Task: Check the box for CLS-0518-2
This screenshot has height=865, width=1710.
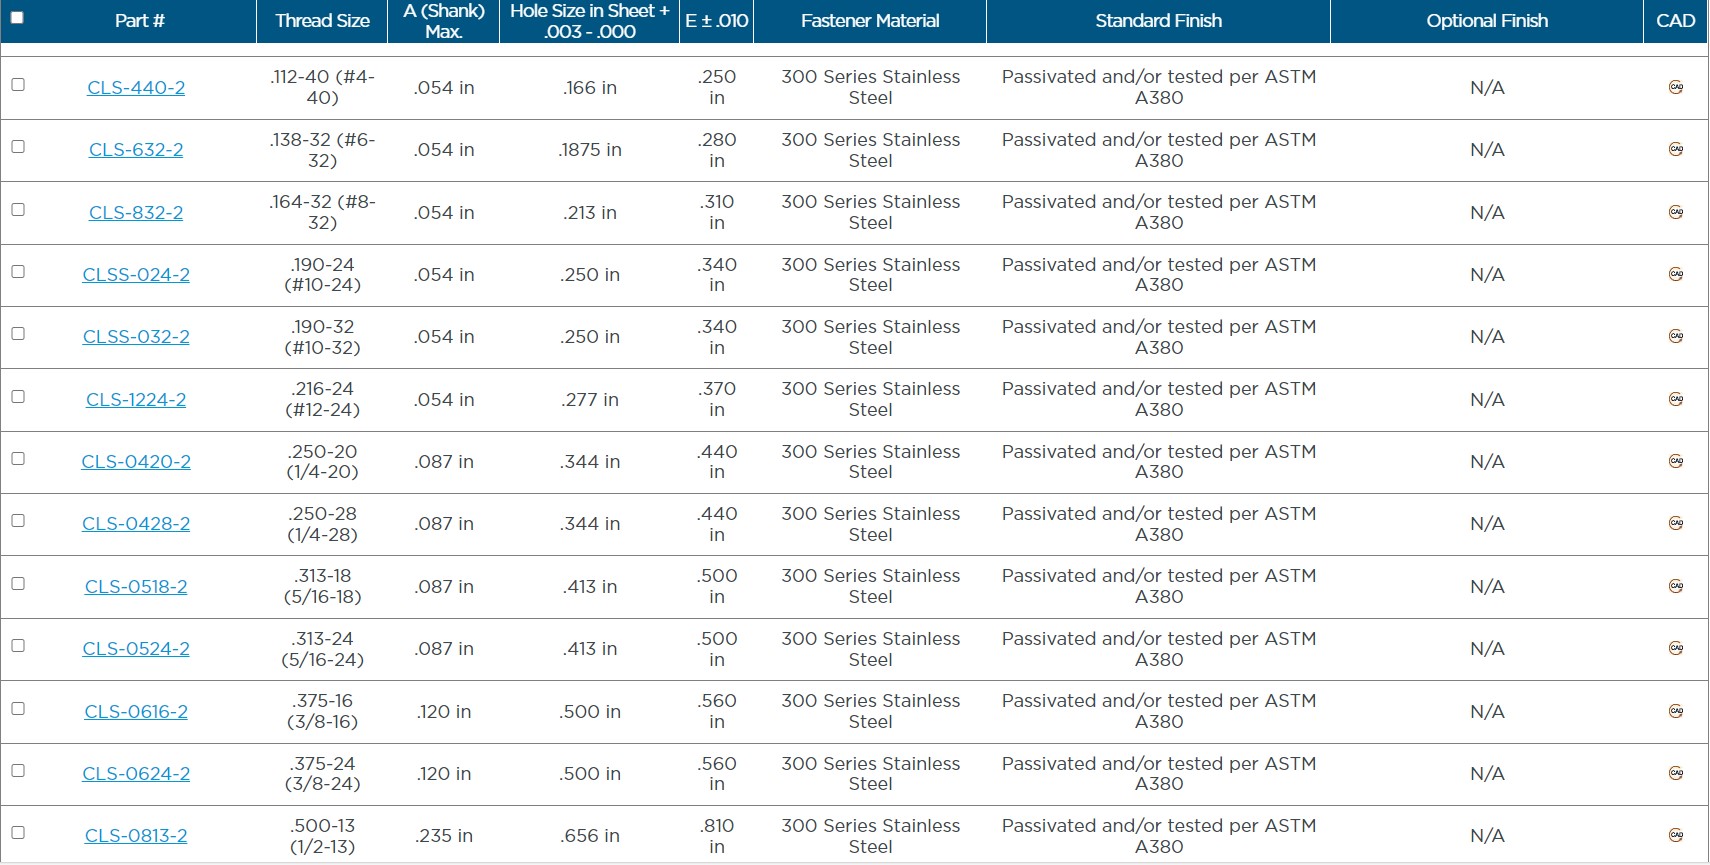Action: pyautogui.click(x=18, y=583)
